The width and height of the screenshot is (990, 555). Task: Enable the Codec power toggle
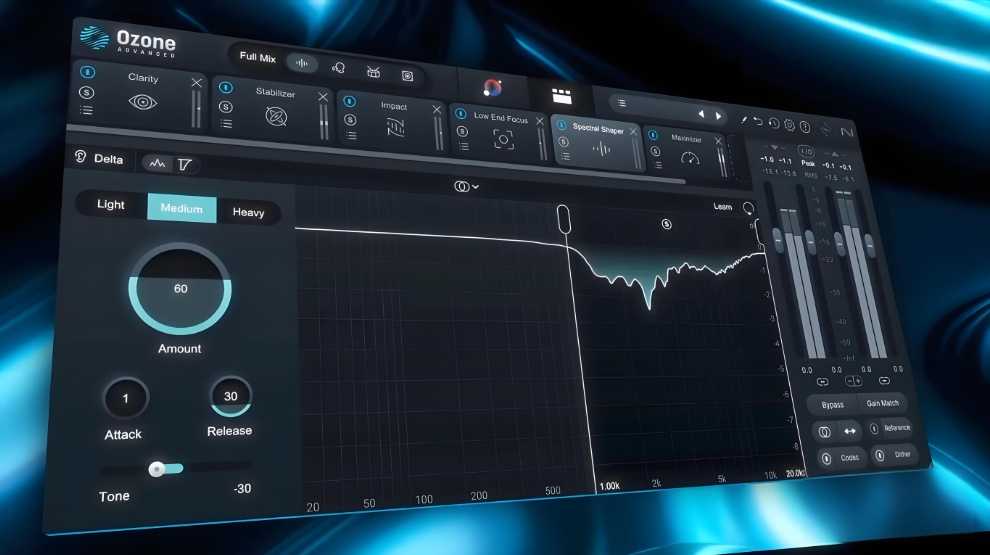(x=826, y=459)
